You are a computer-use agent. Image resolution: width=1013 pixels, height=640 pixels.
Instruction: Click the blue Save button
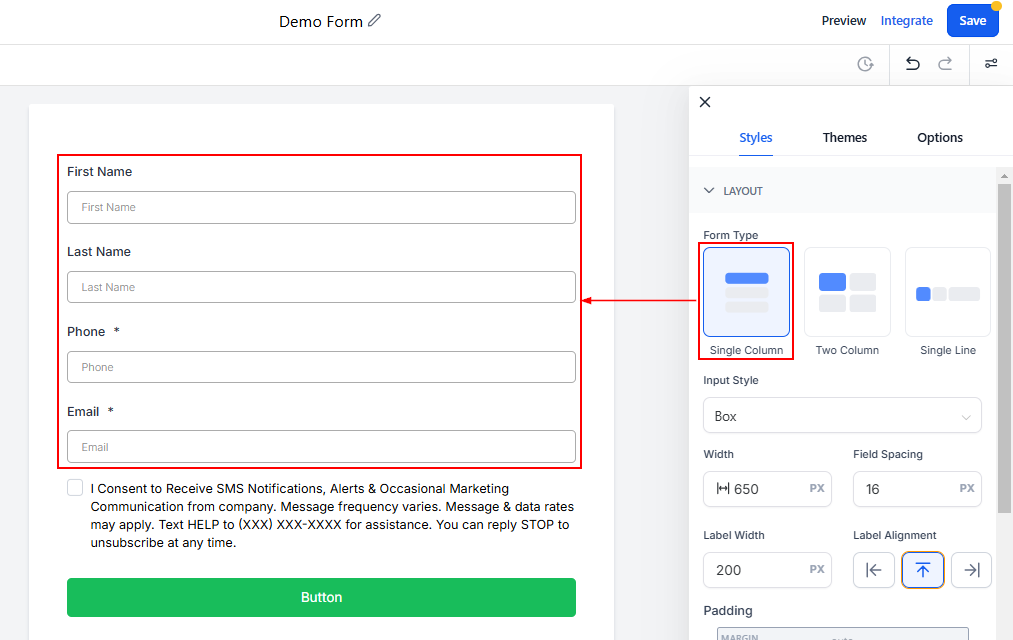(972, 21)
